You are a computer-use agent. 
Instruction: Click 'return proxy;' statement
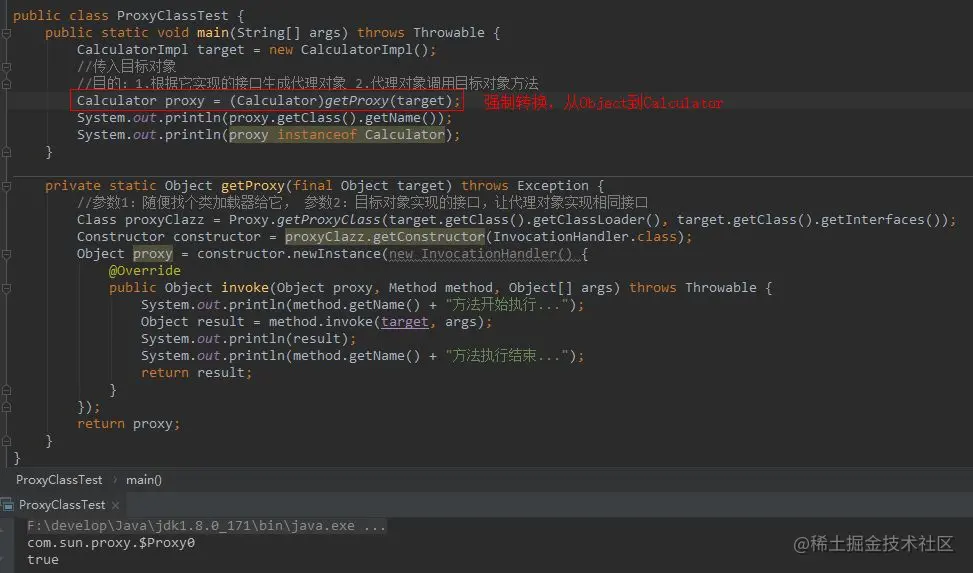(x=128, y=423)
